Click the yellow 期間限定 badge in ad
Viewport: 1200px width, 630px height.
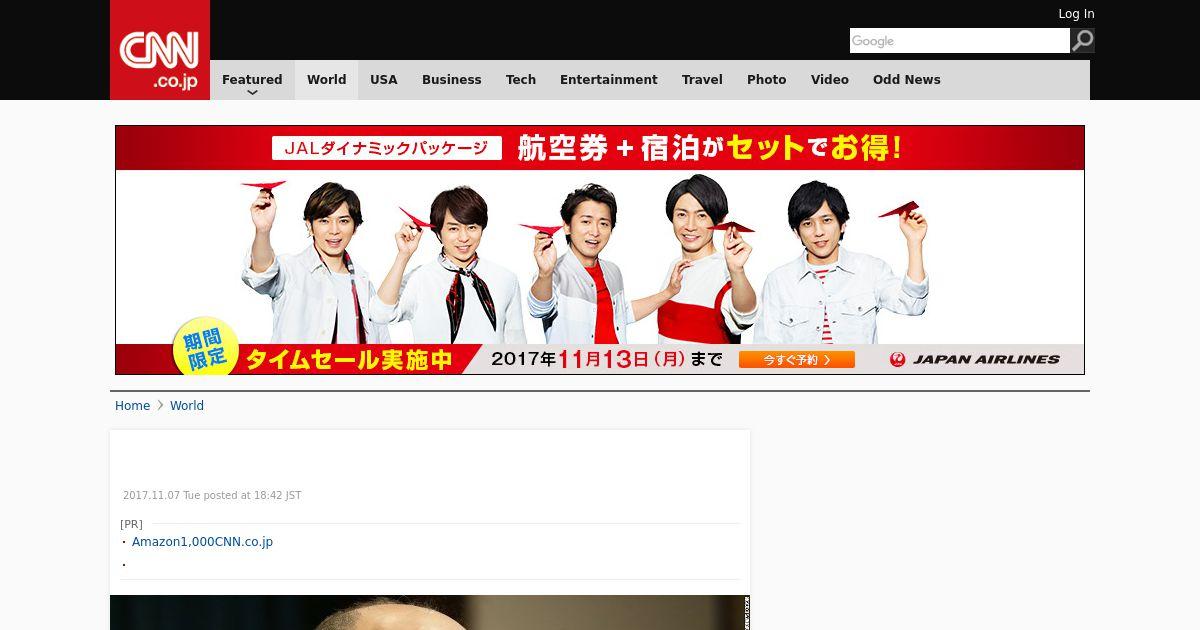(206, 347)
